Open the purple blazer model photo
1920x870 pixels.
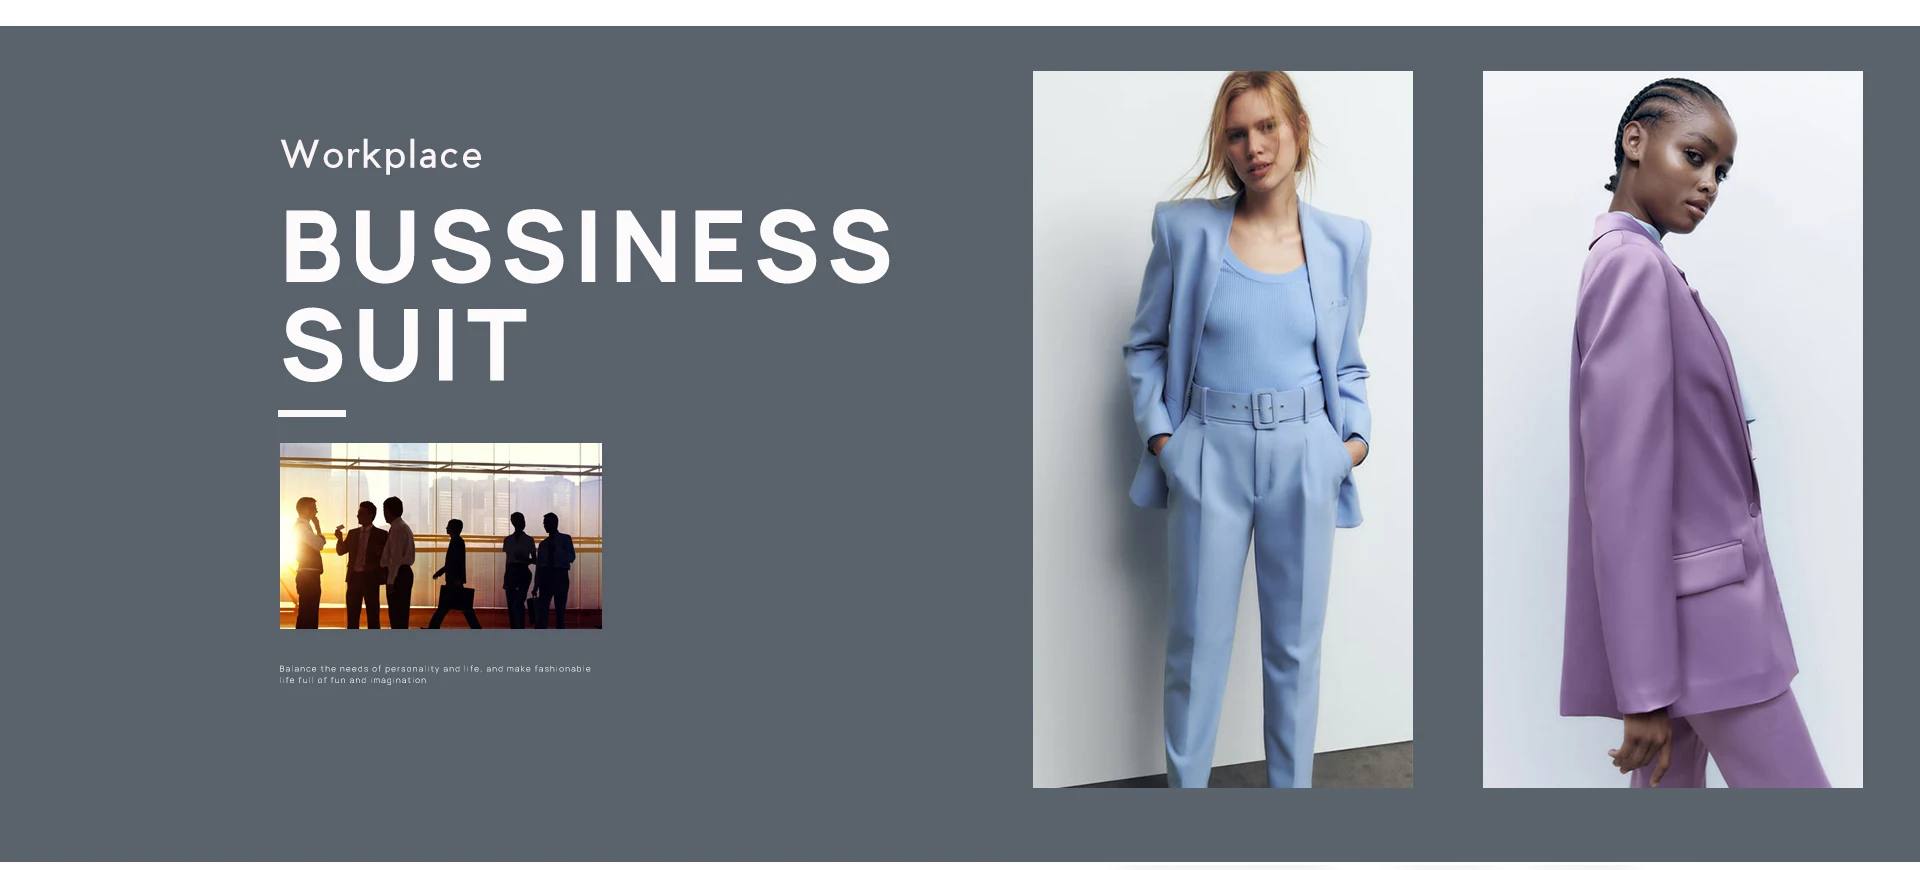click(1673, 429)
